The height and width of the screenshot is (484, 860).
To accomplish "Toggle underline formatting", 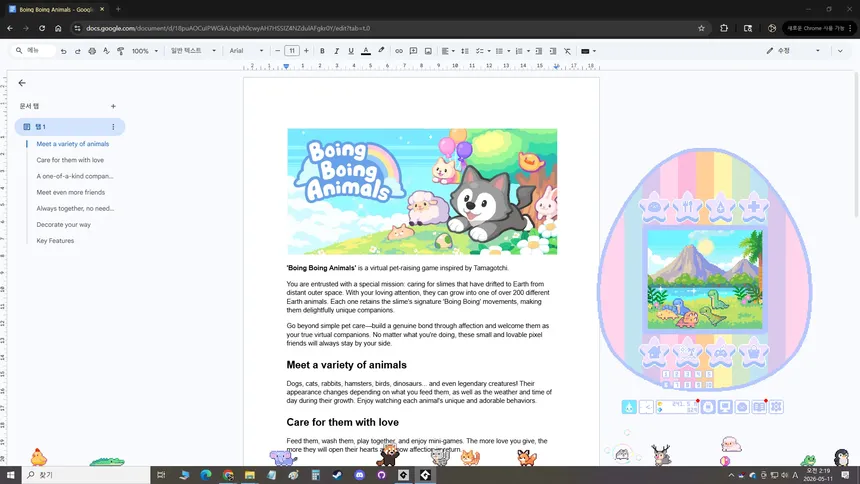I will click(x=351, y=51).
